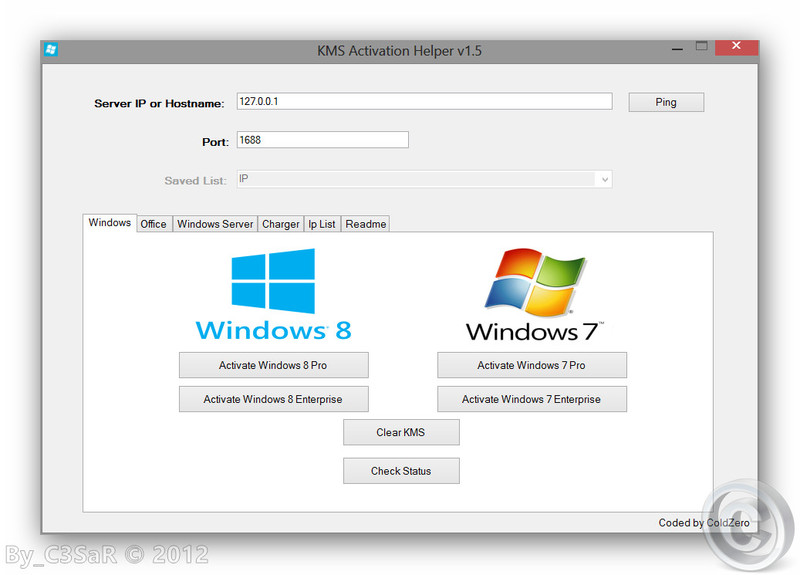This screenshot has width=800, height=575.
Task: Focus the Port input field
Action: (x=322, y=140)
